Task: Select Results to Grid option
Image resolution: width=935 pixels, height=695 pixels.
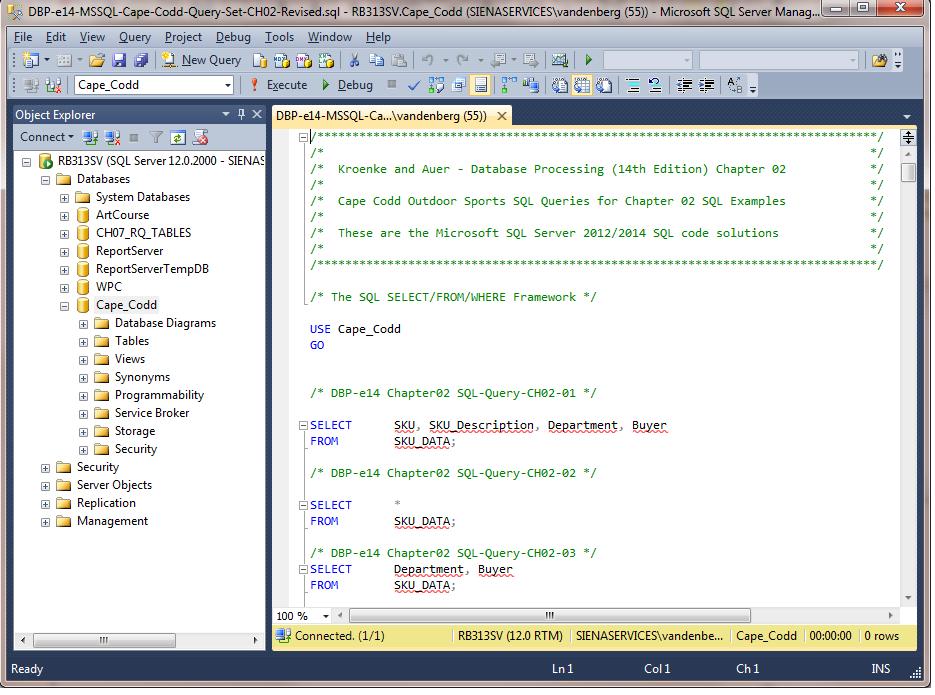Action: coord(581,86)
